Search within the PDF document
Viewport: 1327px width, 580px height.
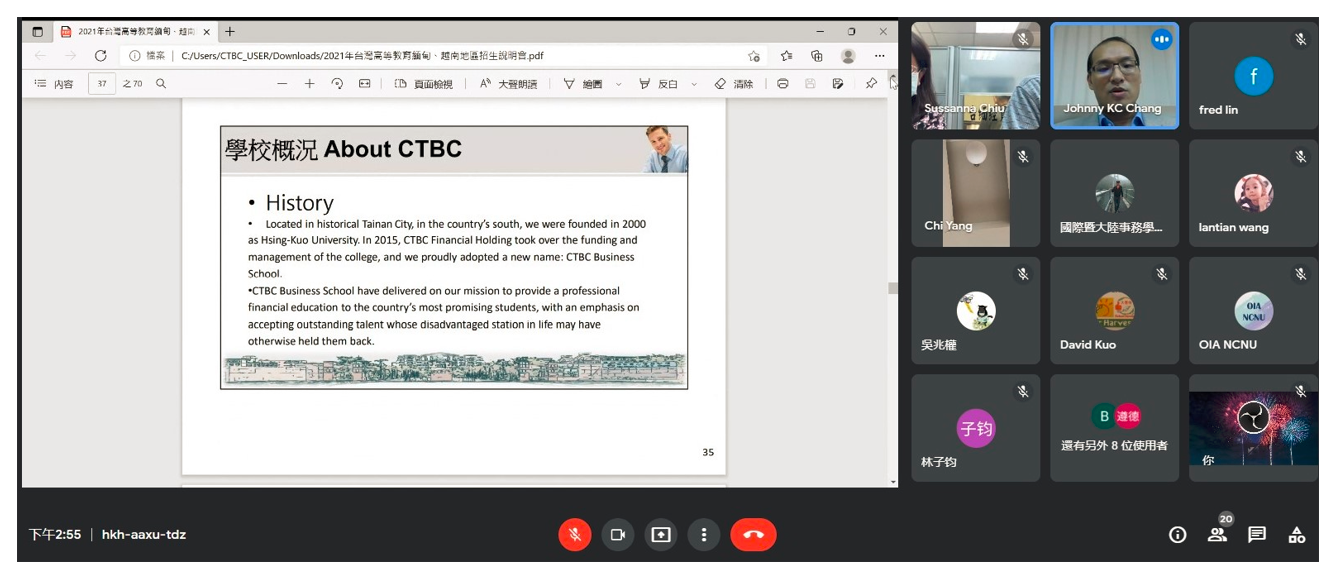click(x=161, y=84)
